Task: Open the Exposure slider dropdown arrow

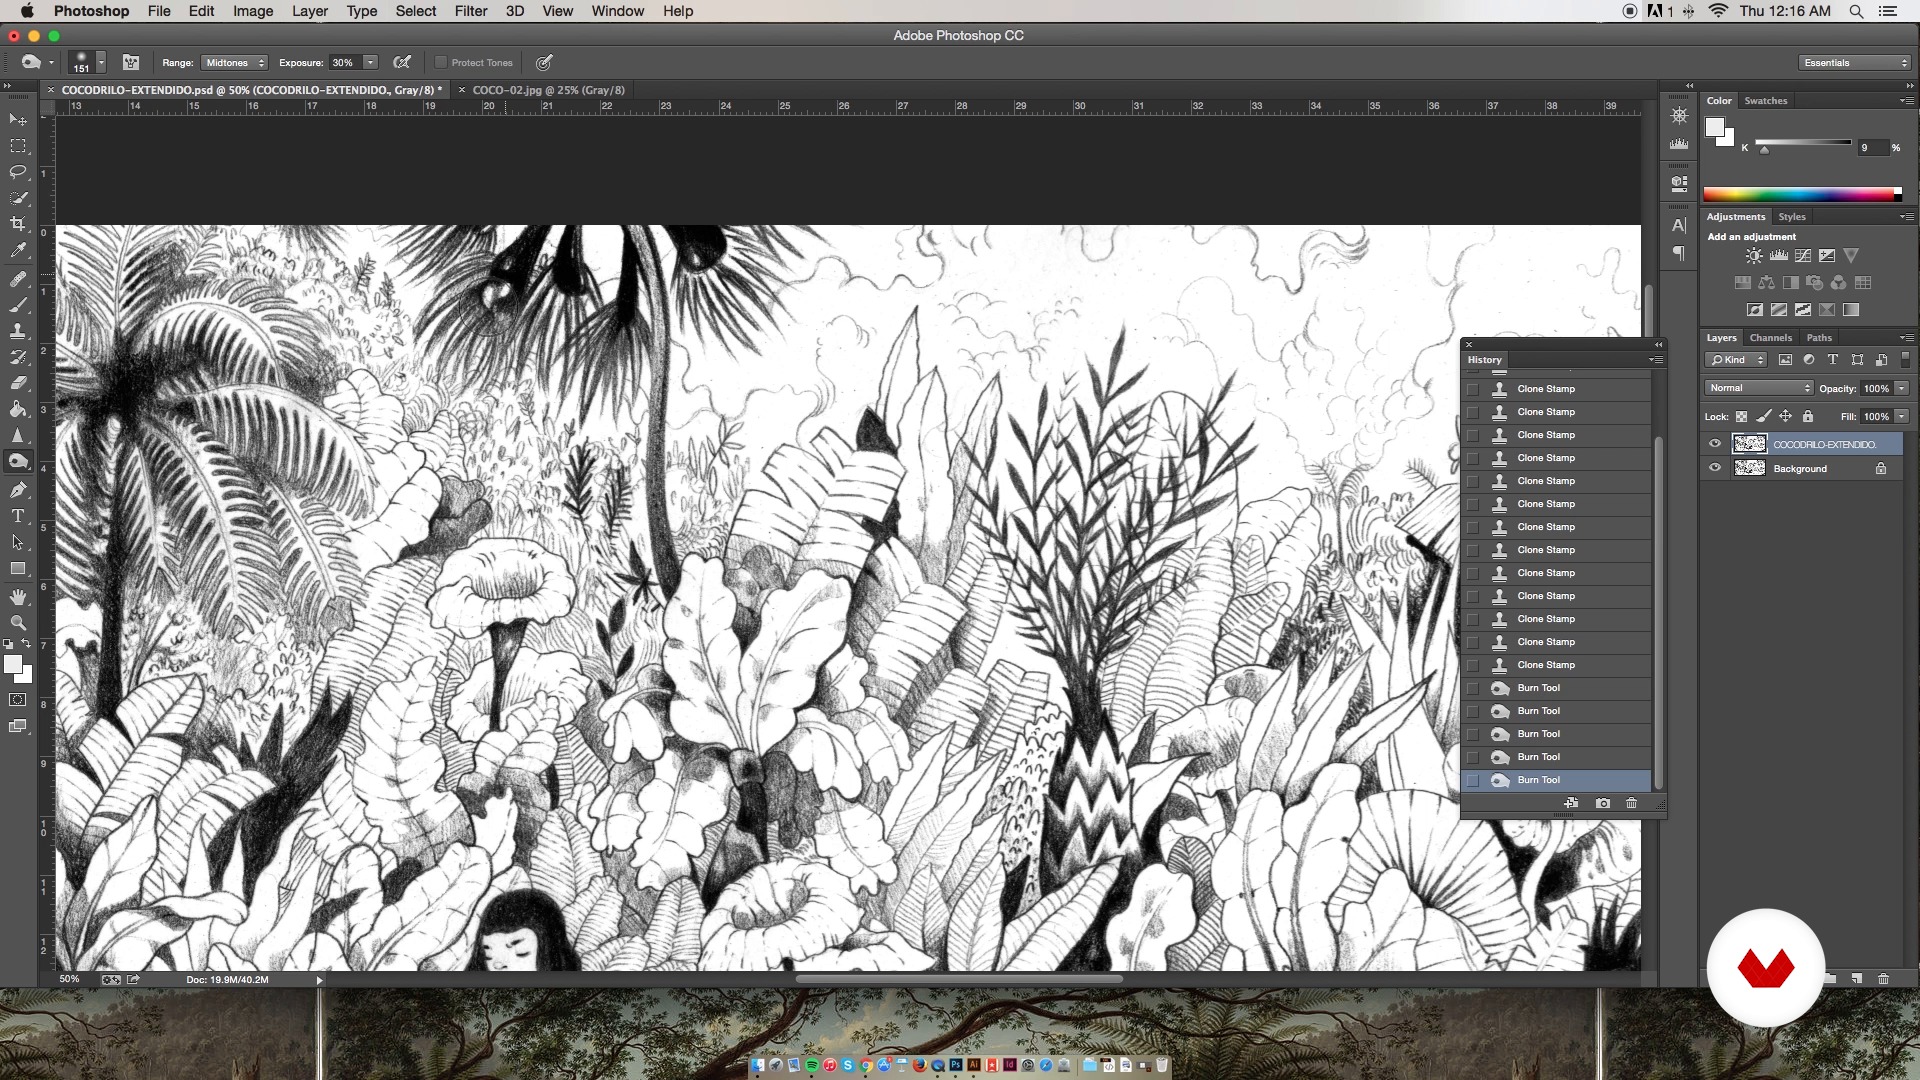Action: [x=370, y=62]
